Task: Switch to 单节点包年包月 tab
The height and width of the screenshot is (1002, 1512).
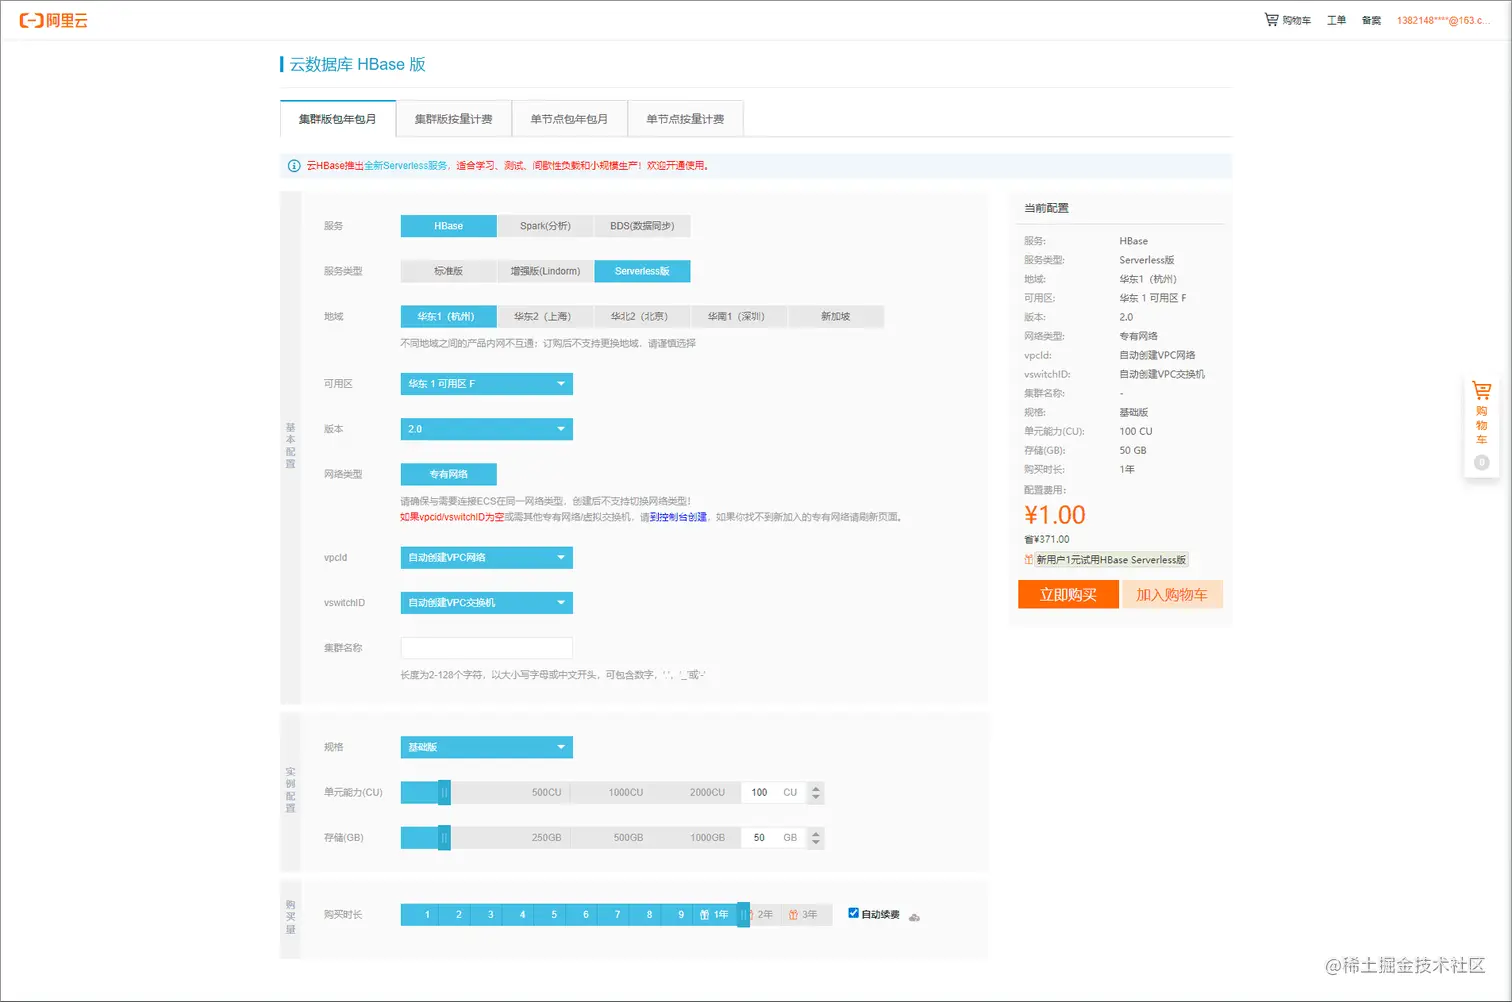Action: click(569, 119)
